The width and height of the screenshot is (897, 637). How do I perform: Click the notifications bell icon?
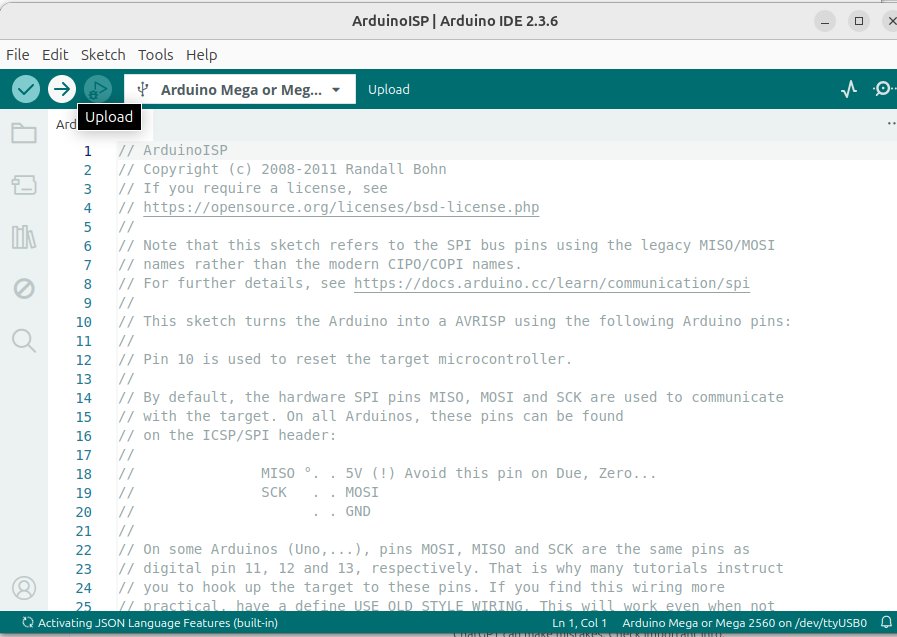[x=886, y=622]
